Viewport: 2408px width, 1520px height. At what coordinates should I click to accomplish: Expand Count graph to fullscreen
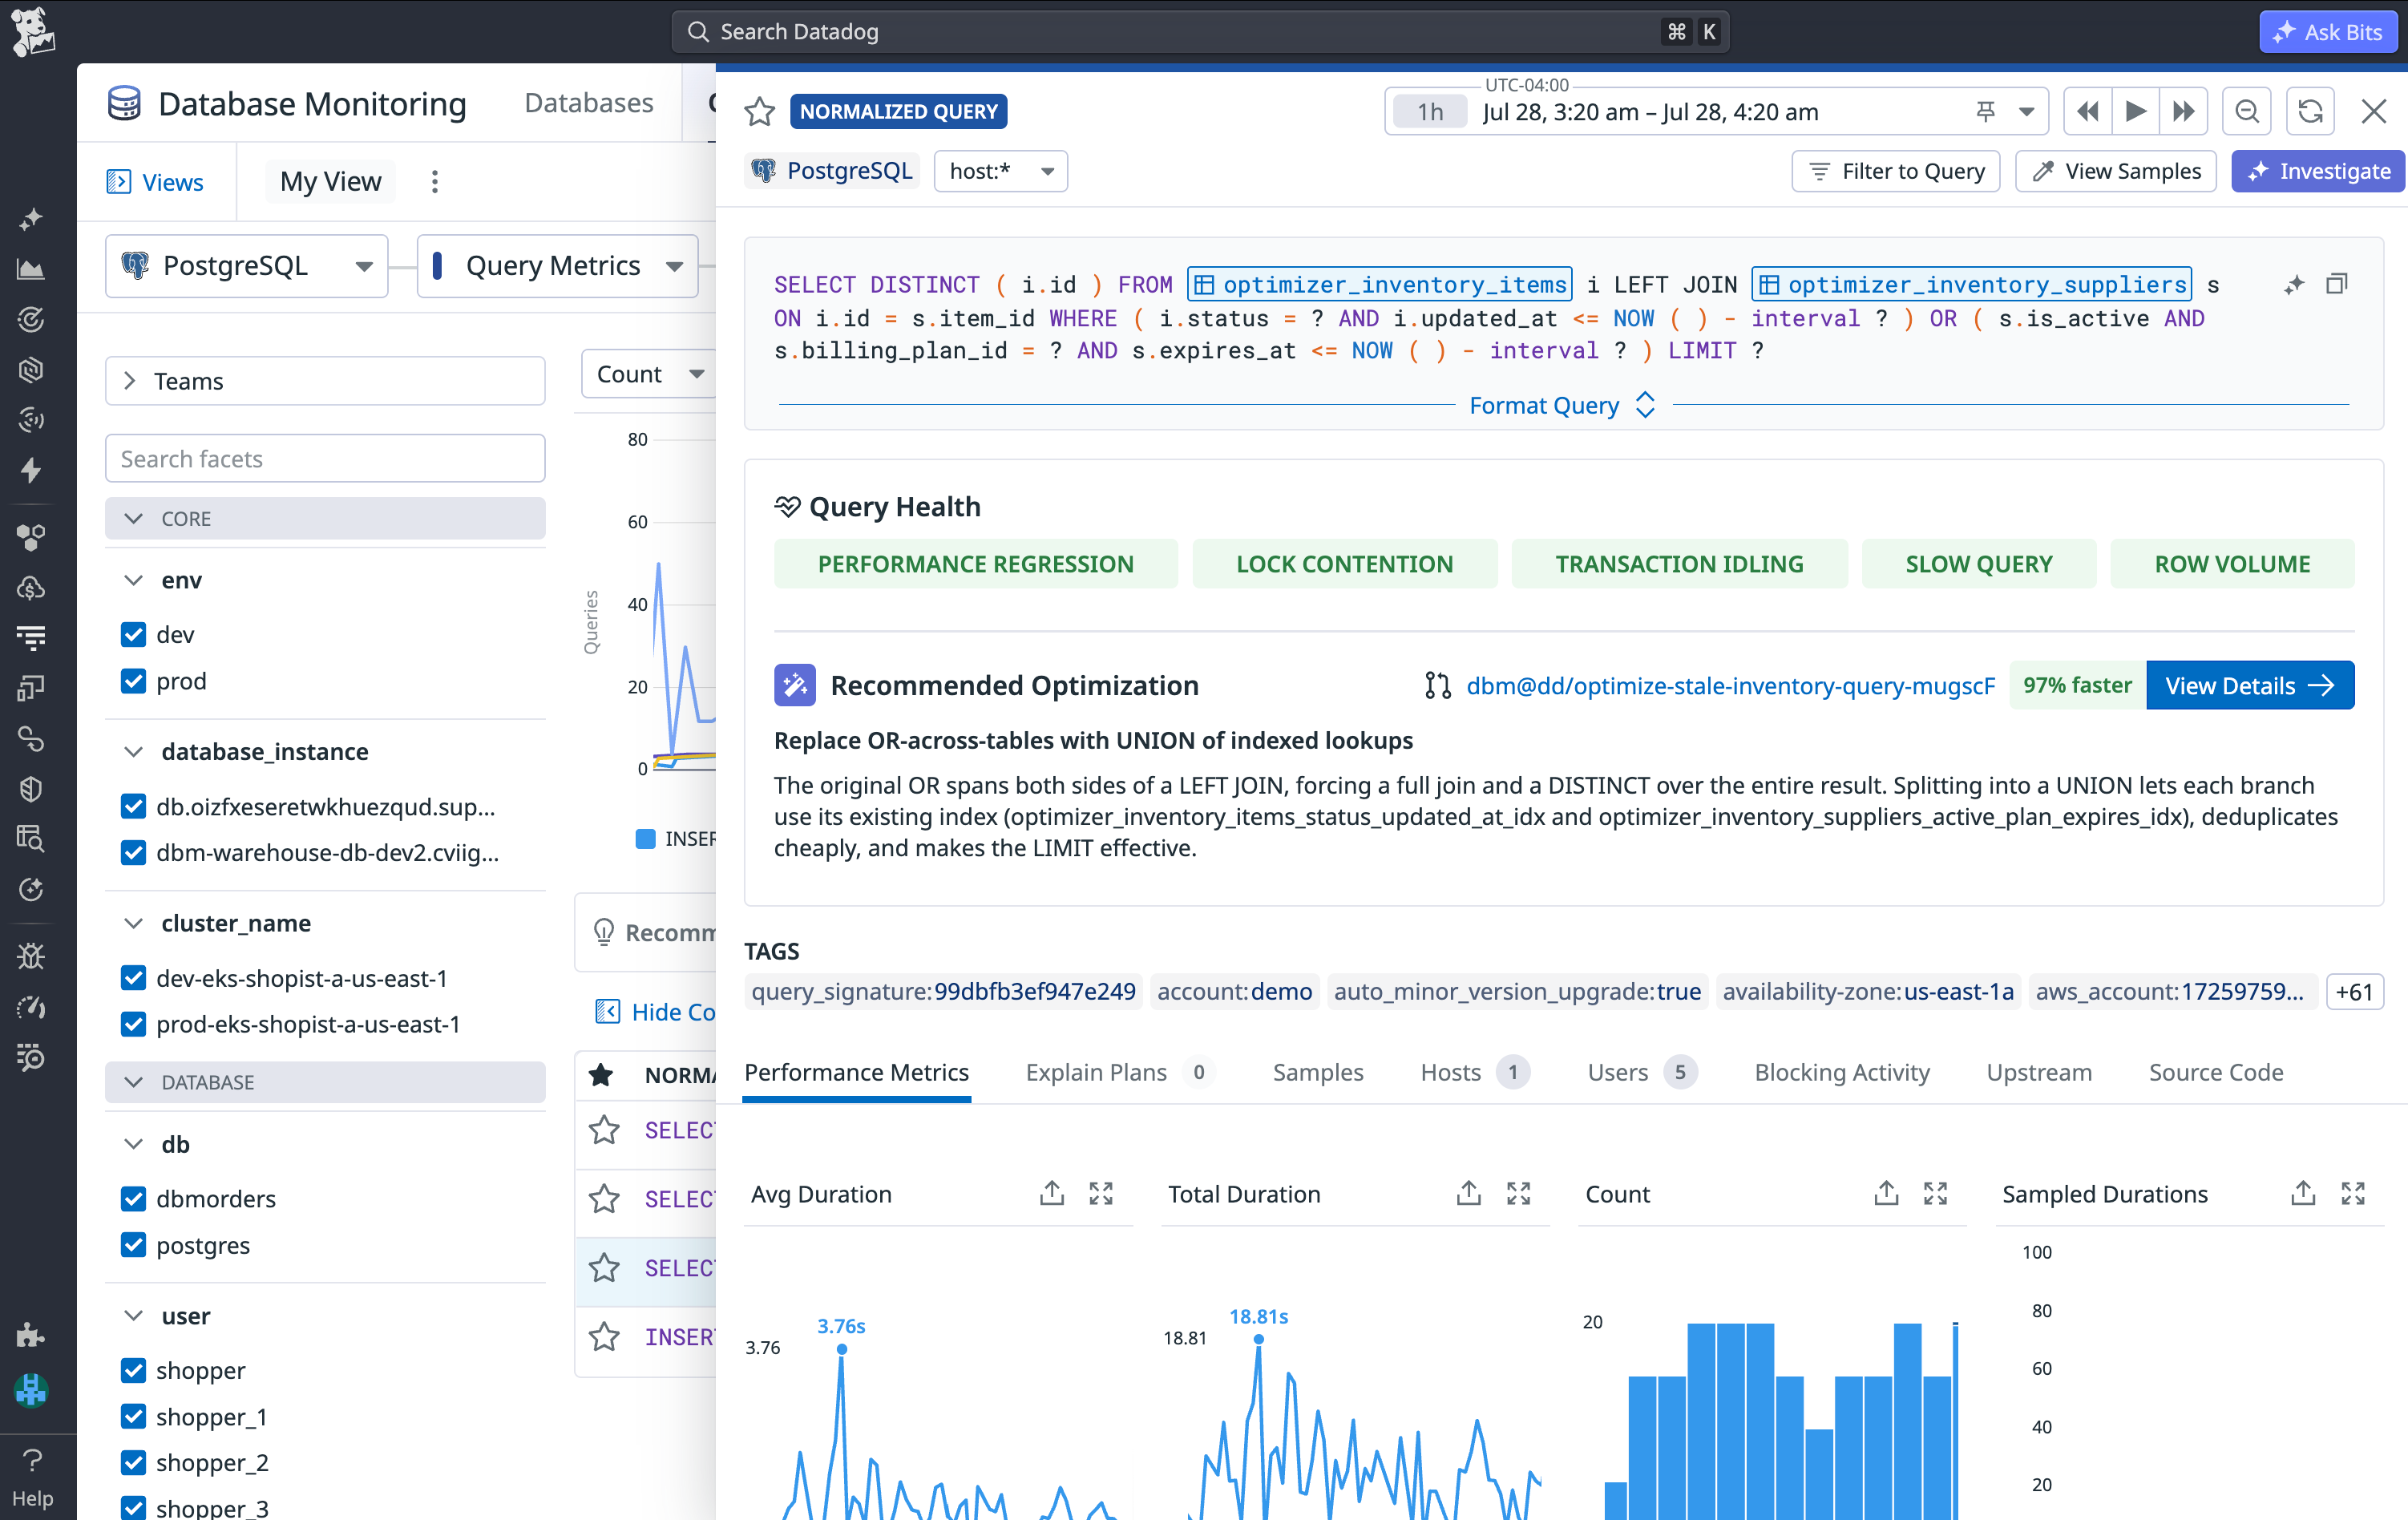tap(1935, 1193)
